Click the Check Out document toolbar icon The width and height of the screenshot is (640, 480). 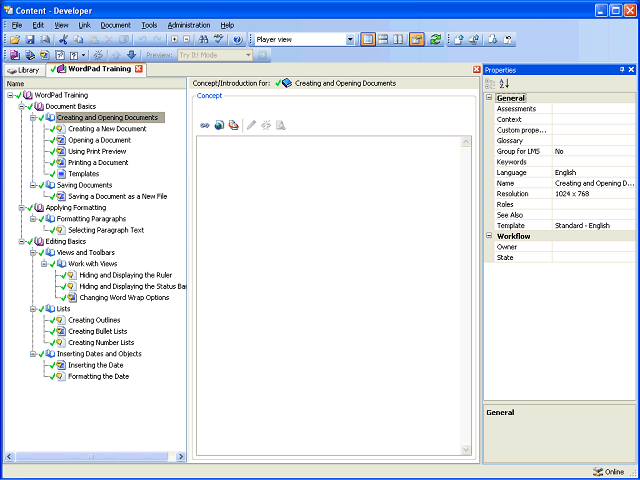pyautogui.click(x=493, y=40)
